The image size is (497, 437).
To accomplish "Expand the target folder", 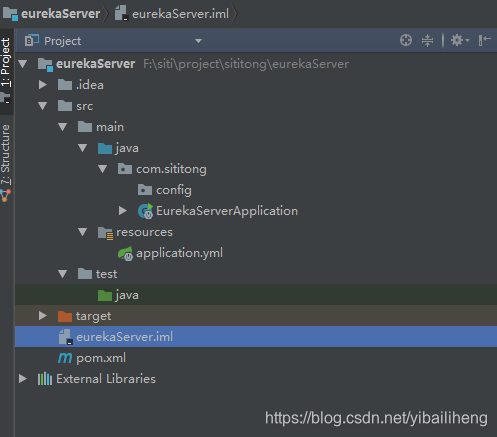I will 42,316.
